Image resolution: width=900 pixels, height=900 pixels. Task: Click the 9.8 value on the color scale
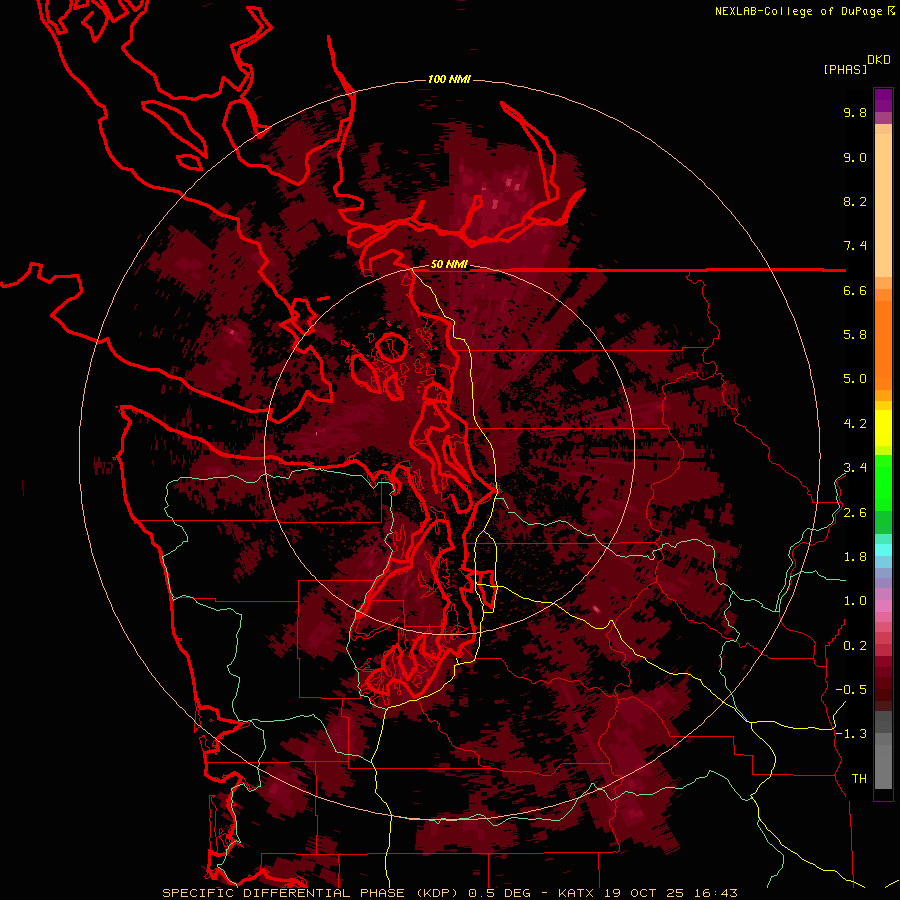(x=855, y=112)
